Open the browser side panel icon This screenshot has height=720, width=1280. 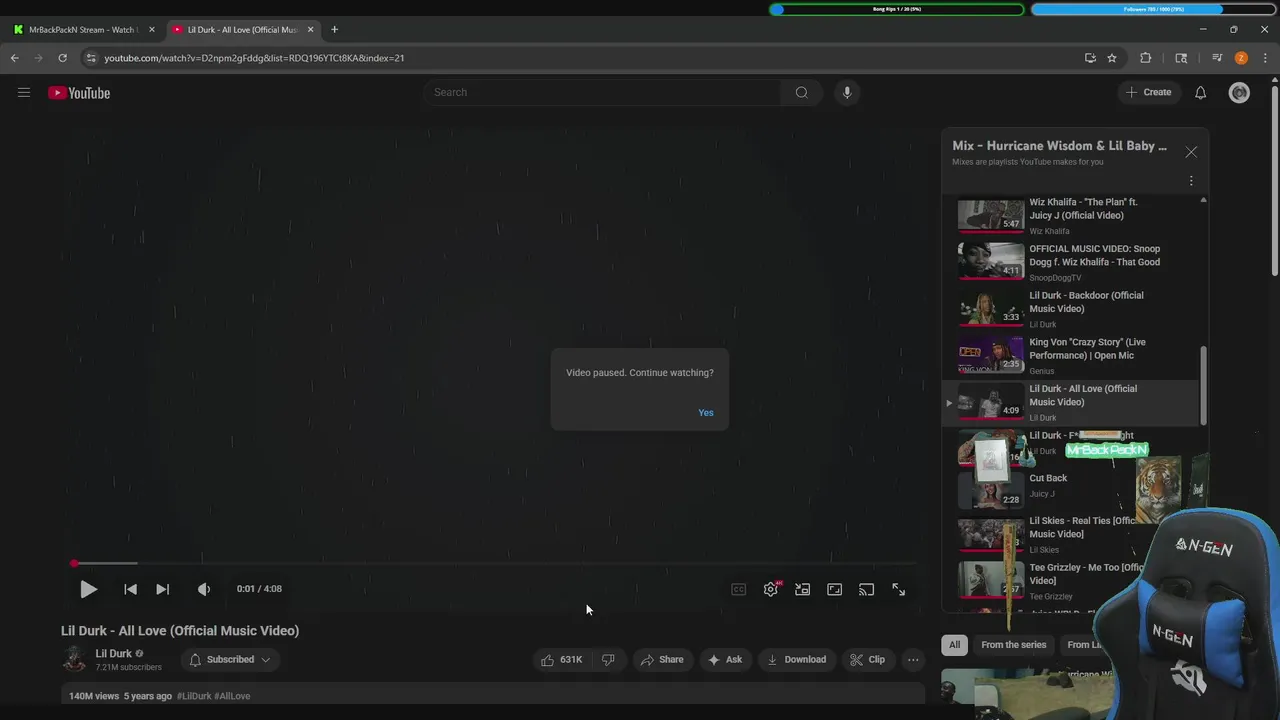coord(1181,58)
